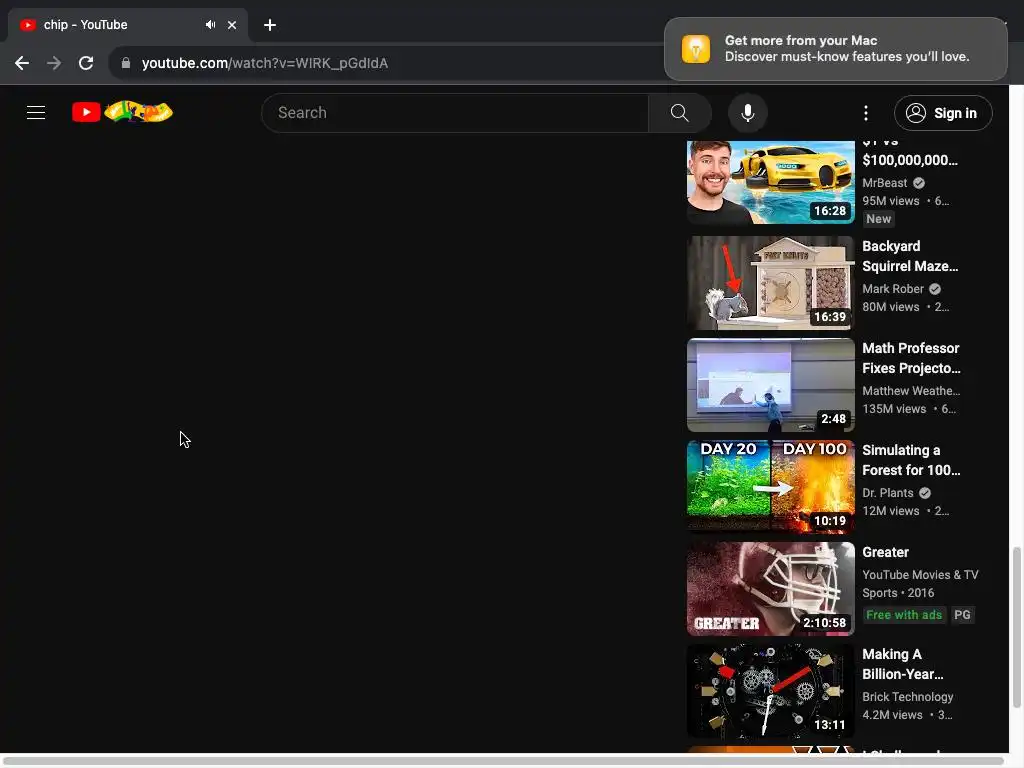Screen dimensions: 1024x768
Task: Select the chip - YouTube tab
Action: 127,25
